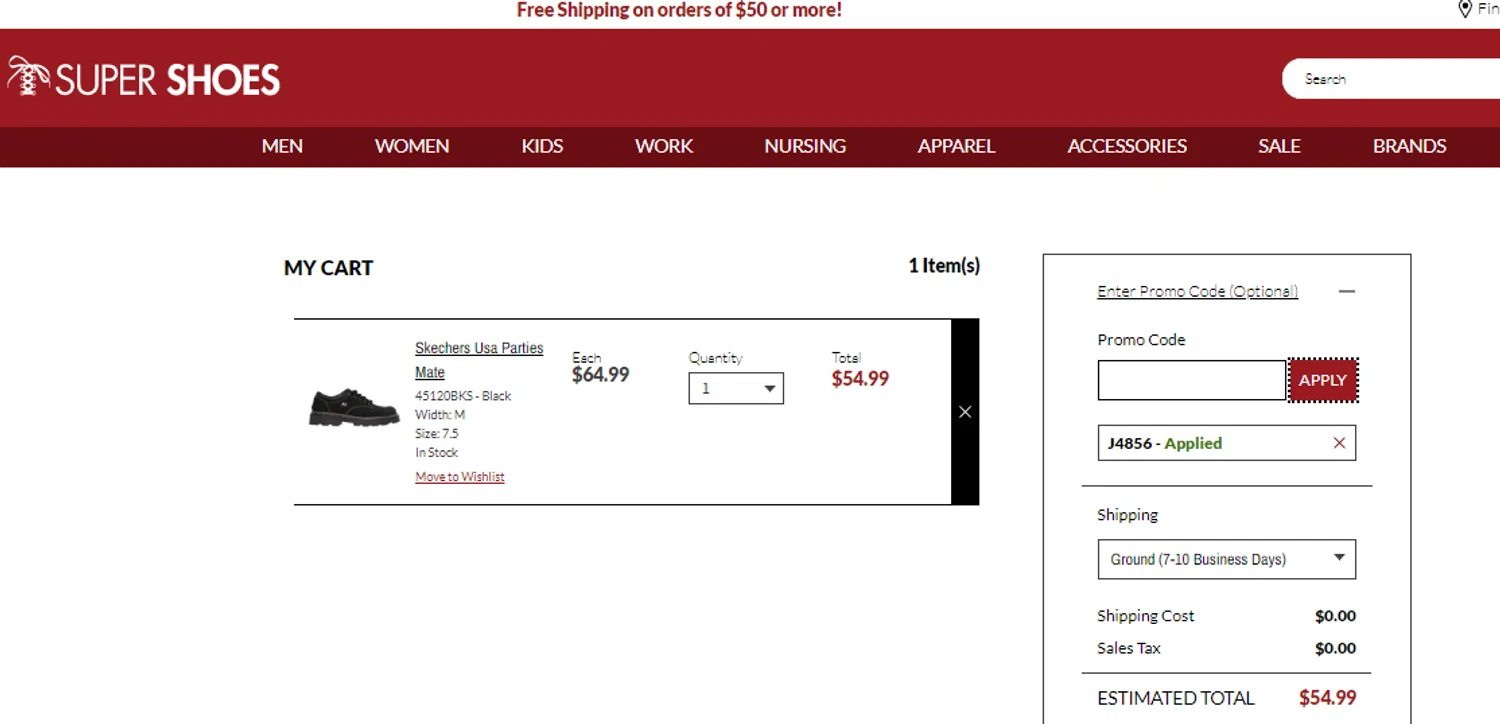Image resolution: width=1500 pixels, height=724 pixels.
Task: Remove item using black X button
Action: pyautogui.click(x=965, y=412)
